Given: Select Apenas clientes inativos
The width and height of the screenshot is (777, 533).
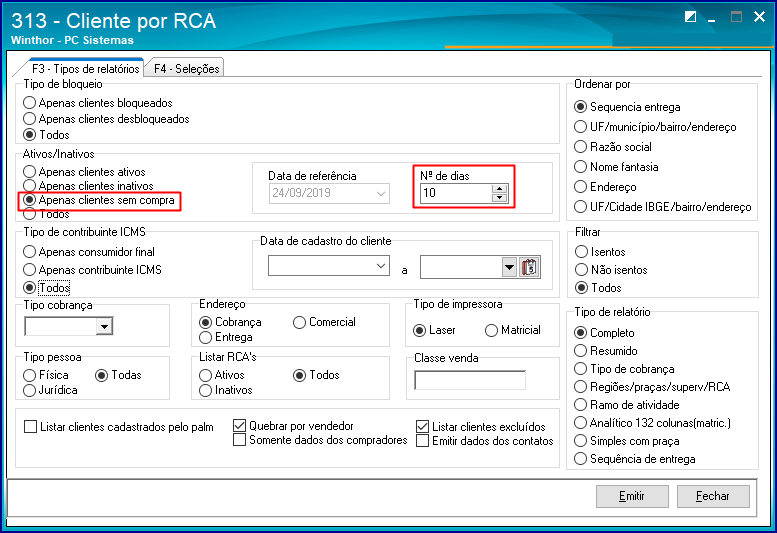Looking at the screenshot, I should coord(88,186).
